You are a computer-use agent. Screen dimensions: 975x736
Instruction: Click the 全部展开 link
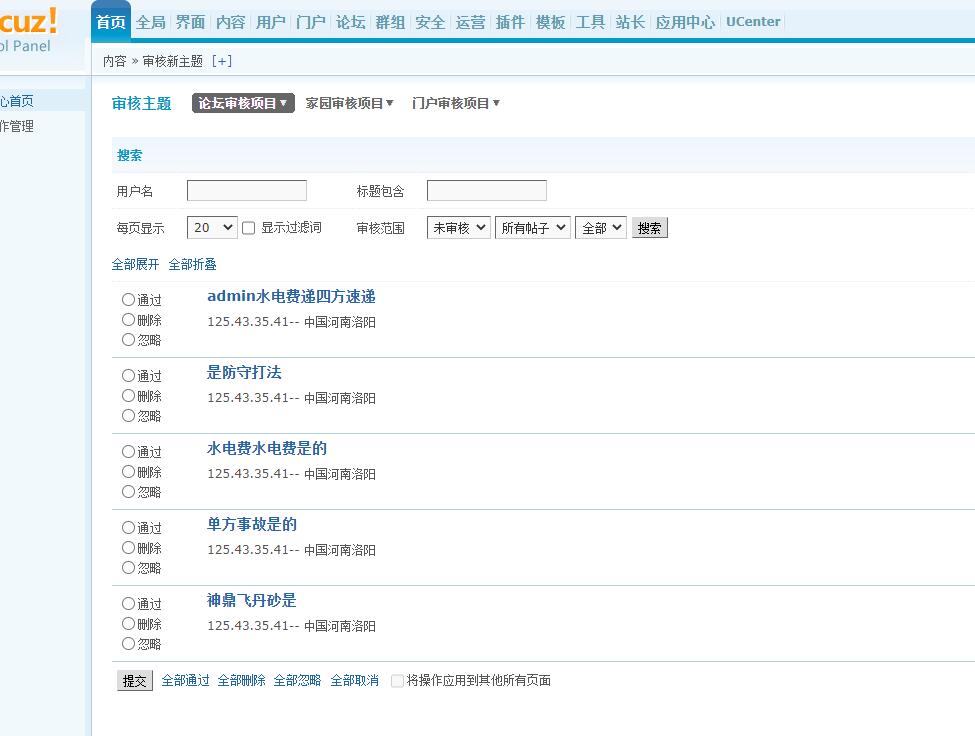tap(135, 265)
